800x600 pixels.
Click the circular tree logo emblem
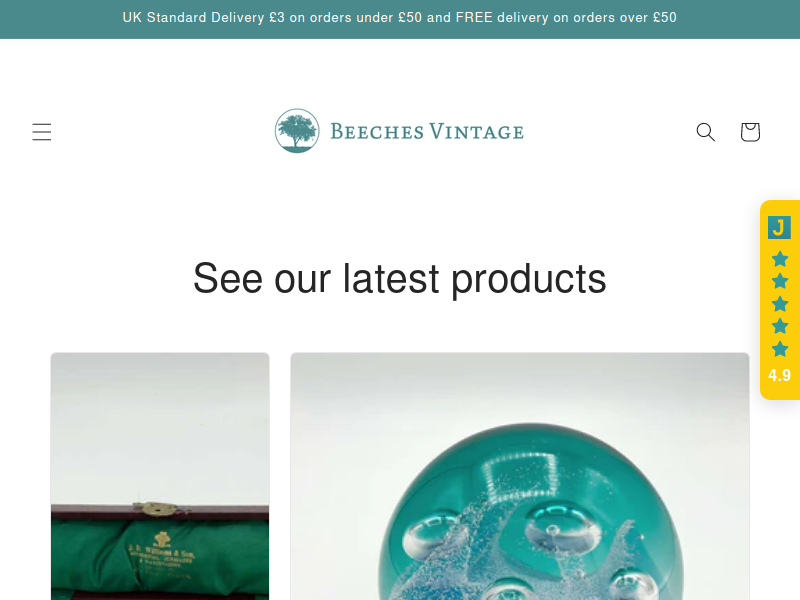coord(297,131)
